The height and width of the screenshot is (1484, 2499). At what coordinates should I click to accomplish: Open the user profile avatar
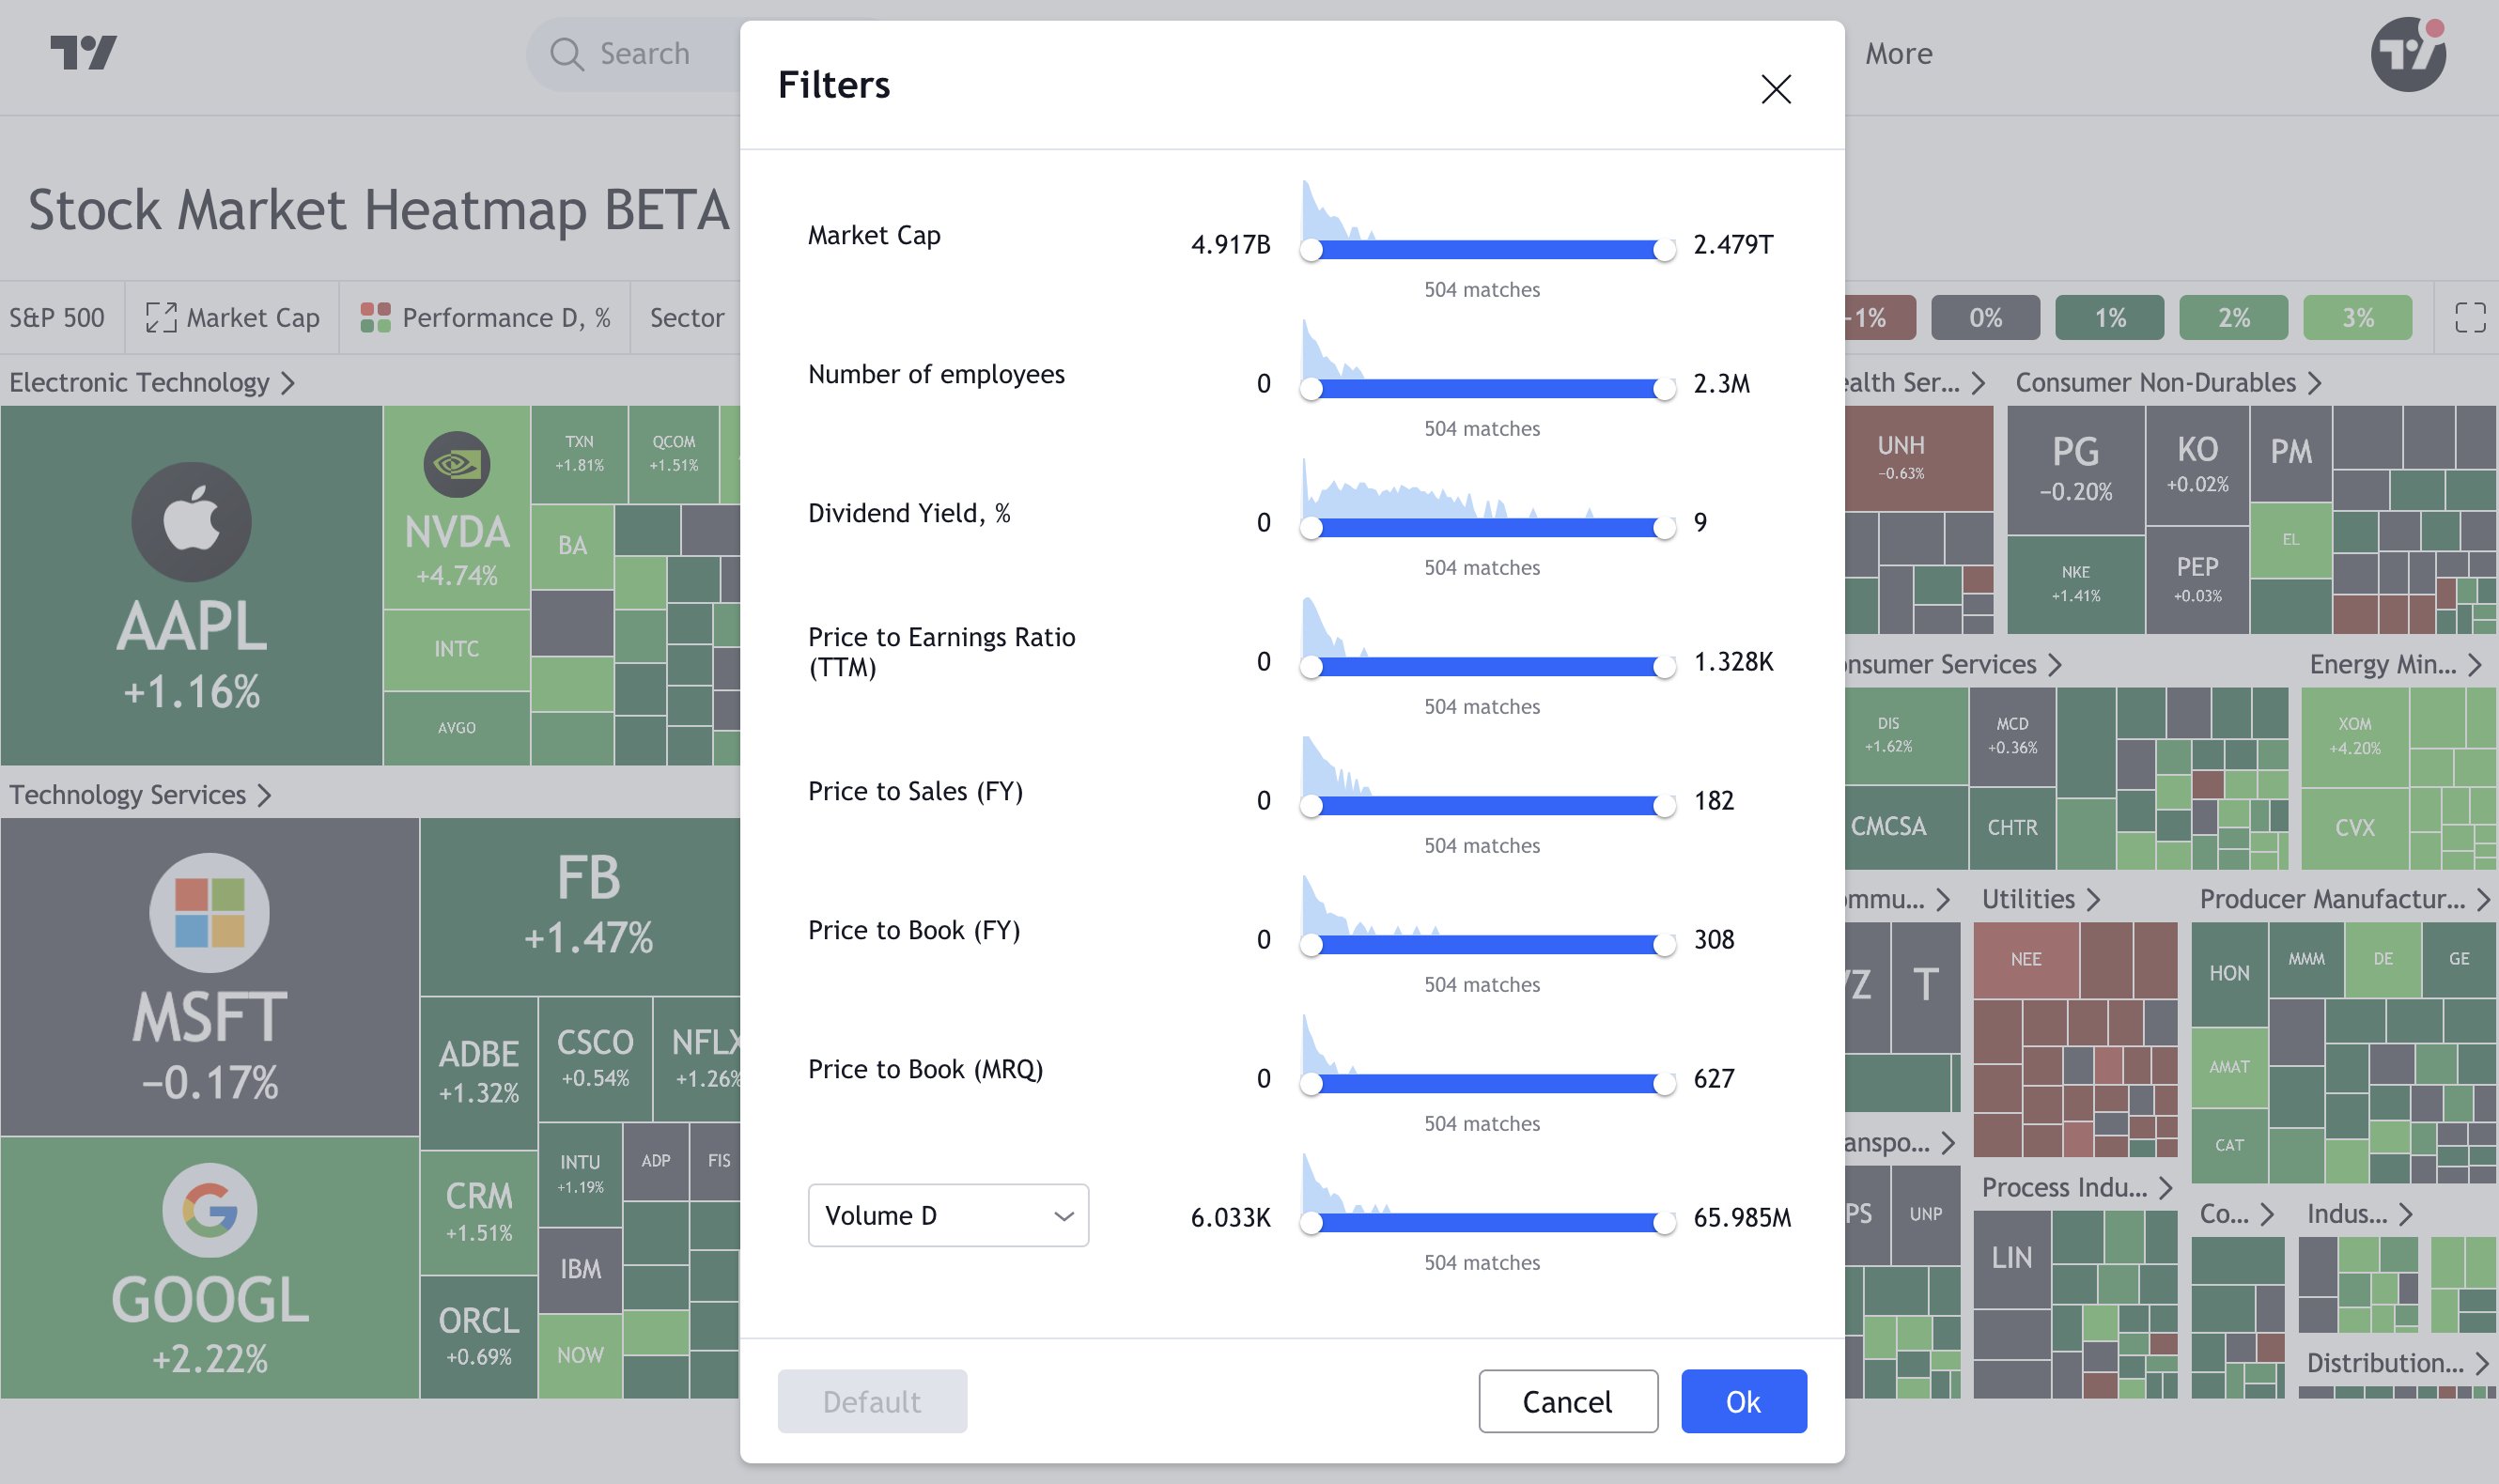2408,54
